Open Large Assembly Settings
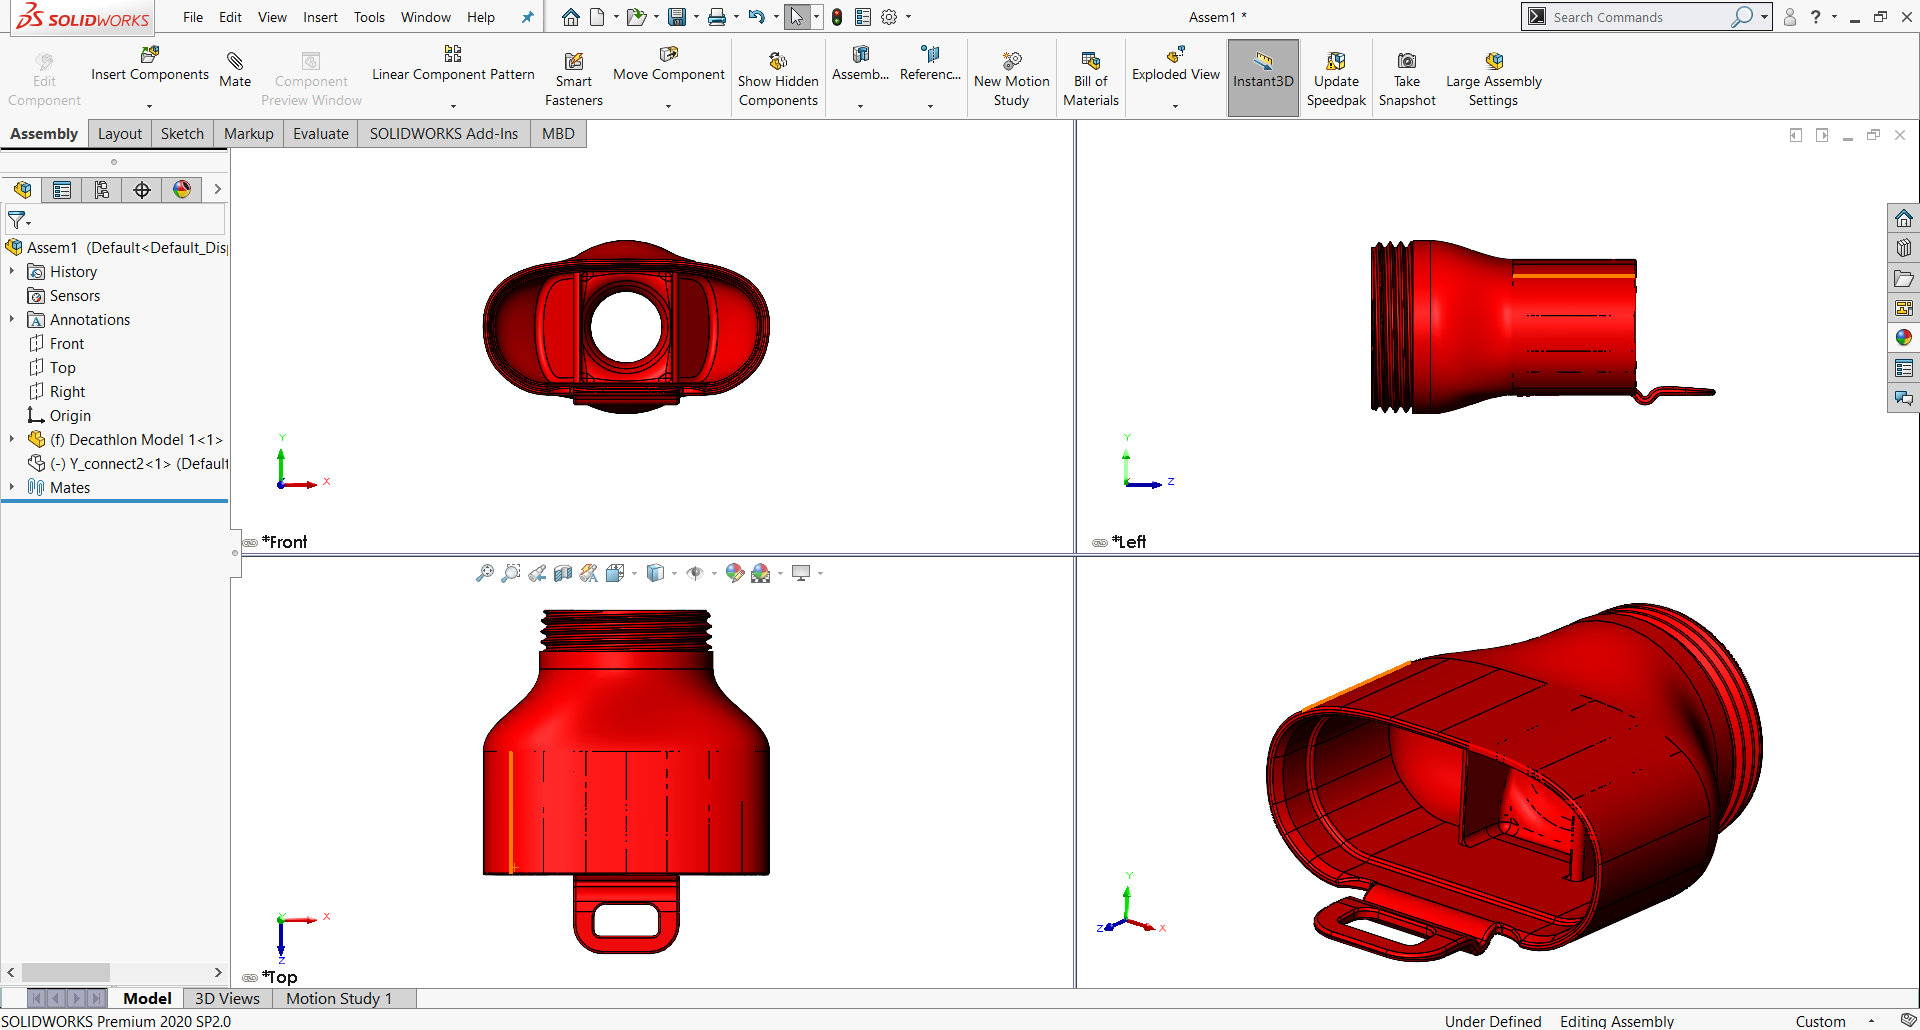Viewport: 1920px width, 1030px height. pyautogui.click(x=1493, y=80)
